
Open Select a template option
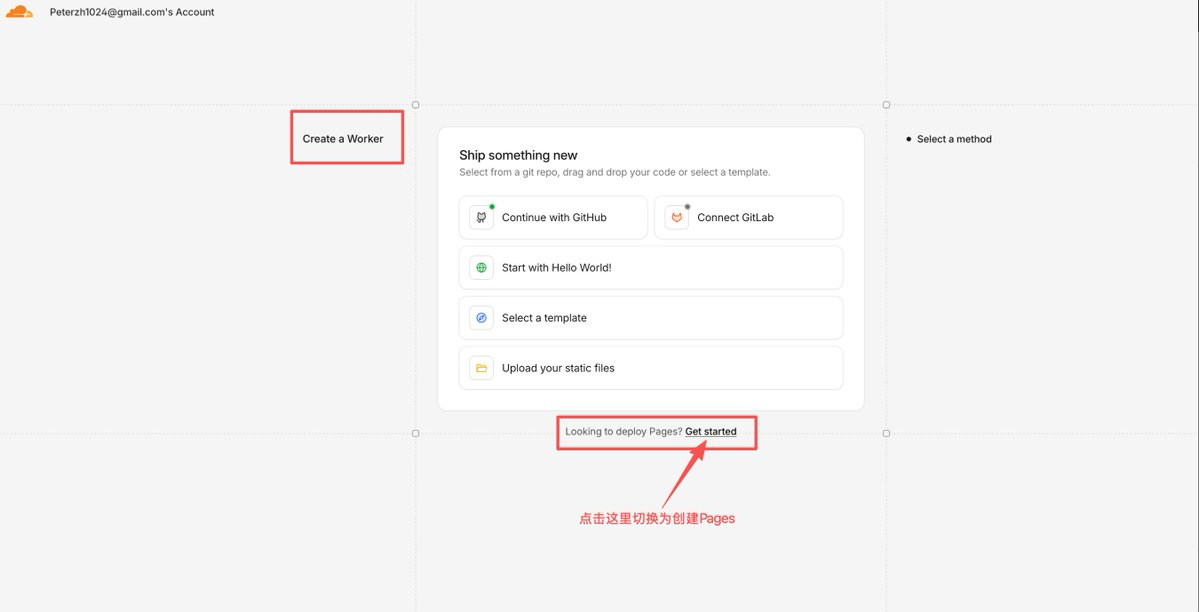pos(651,317)
